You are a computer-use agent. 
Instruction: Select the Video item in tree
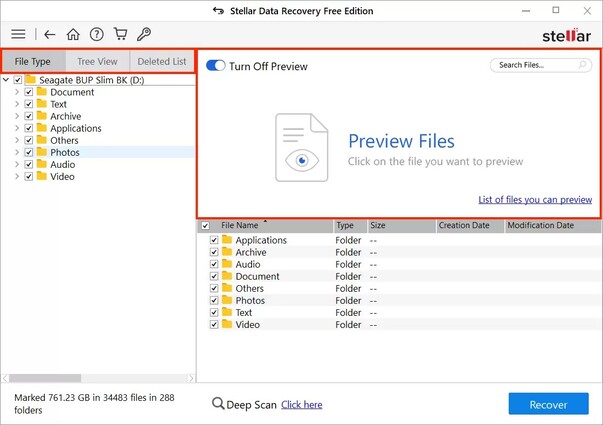tap(62, 177)
